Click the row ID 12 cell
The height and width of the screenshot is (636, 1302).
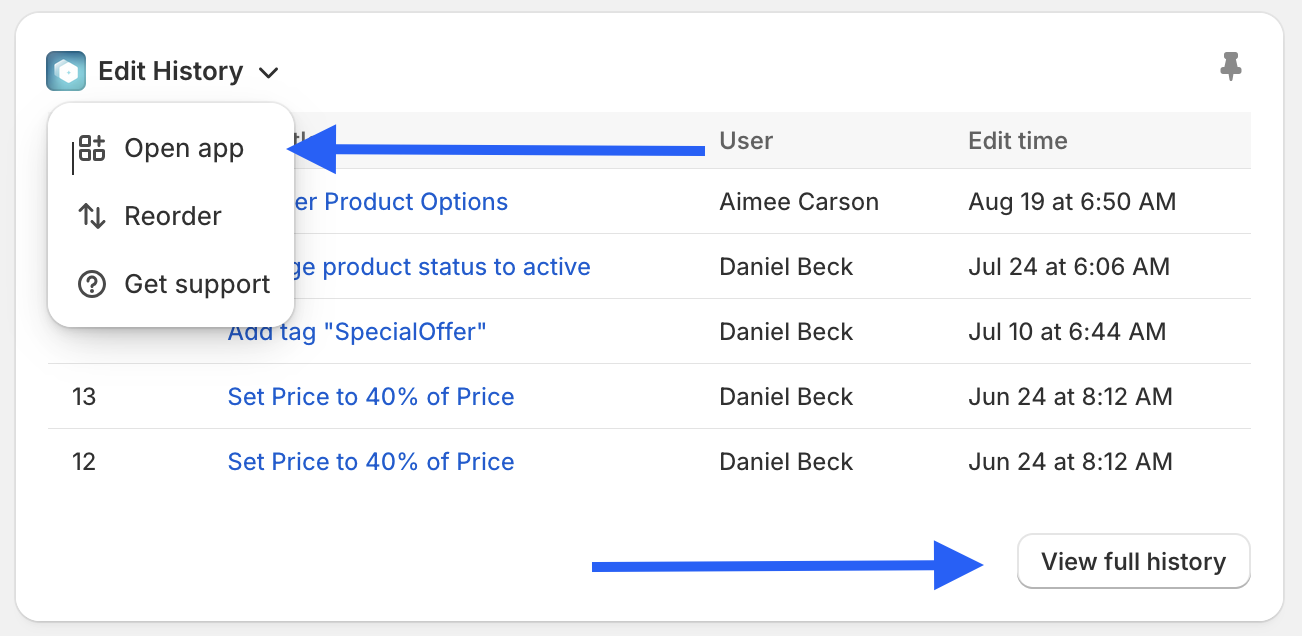84,462
